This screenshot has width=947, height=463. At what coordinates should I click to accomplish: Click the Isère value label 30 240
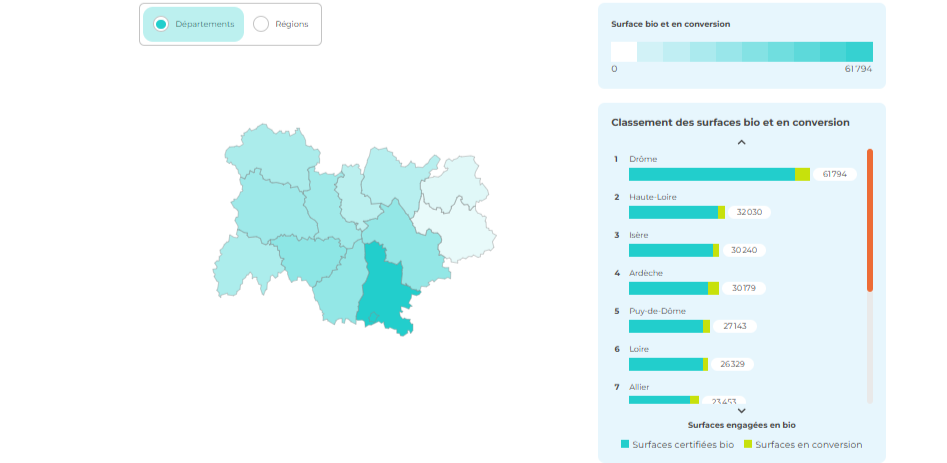[x=744, y=251]
